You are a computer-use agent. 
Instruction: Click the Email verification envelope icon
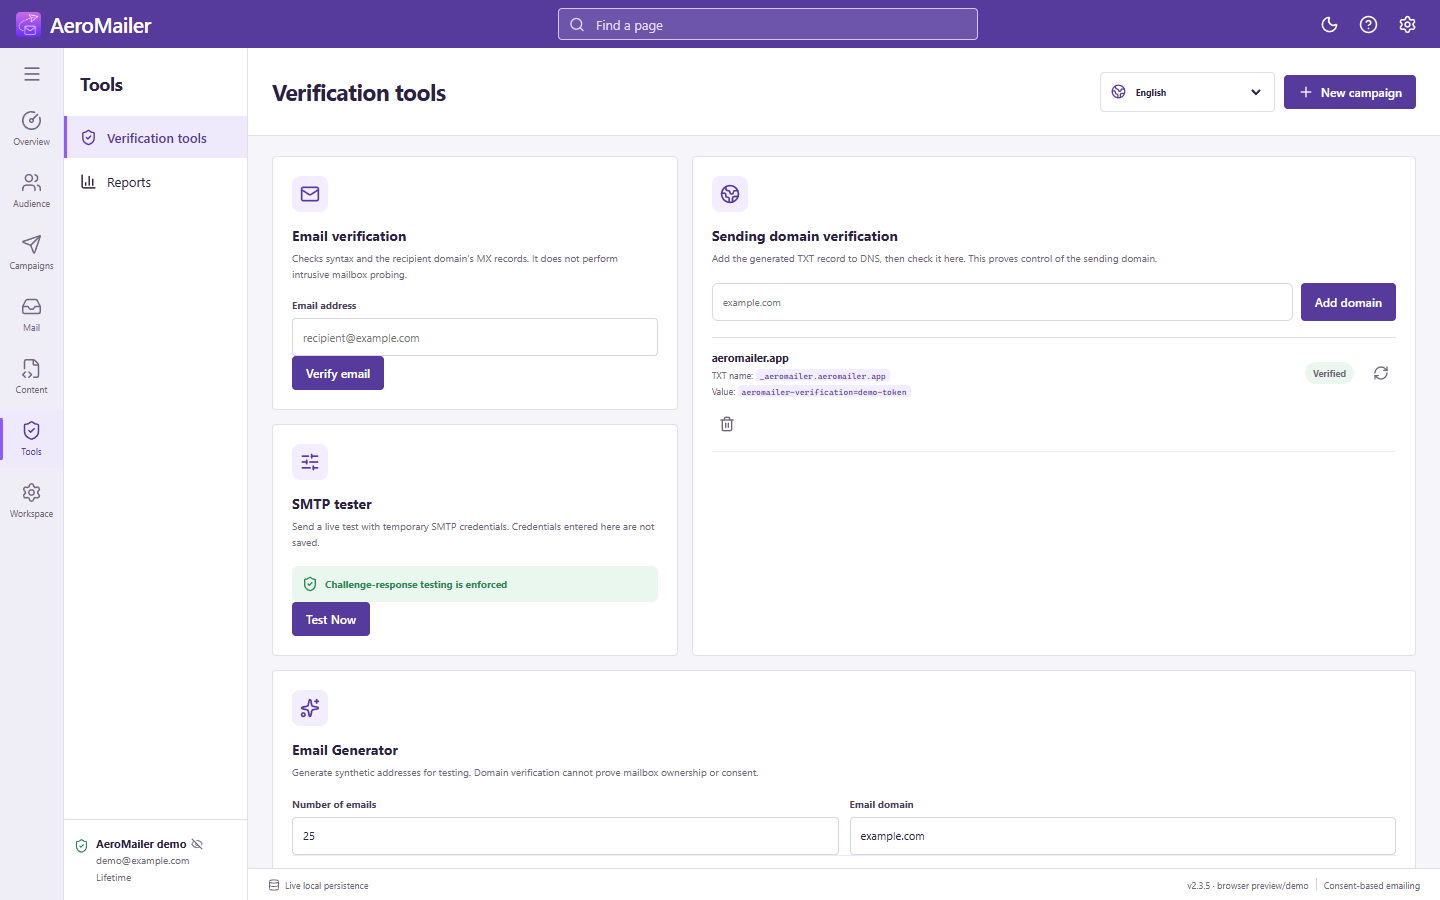[310, 194]
